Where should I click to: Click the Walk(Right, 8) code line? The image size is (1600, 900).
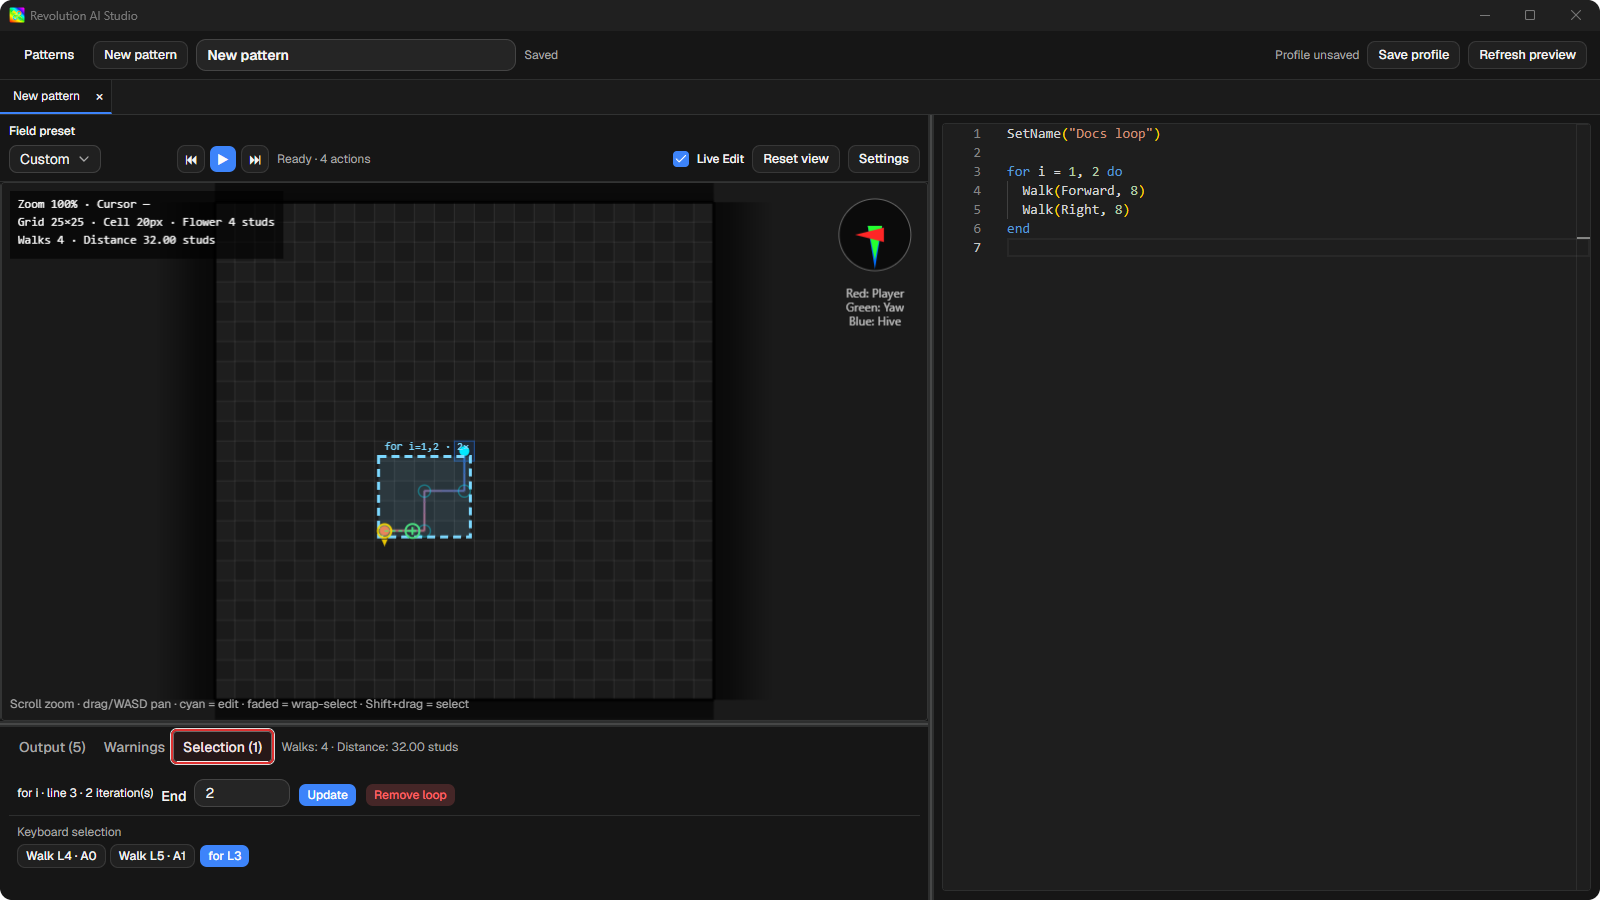[1075, 210]
